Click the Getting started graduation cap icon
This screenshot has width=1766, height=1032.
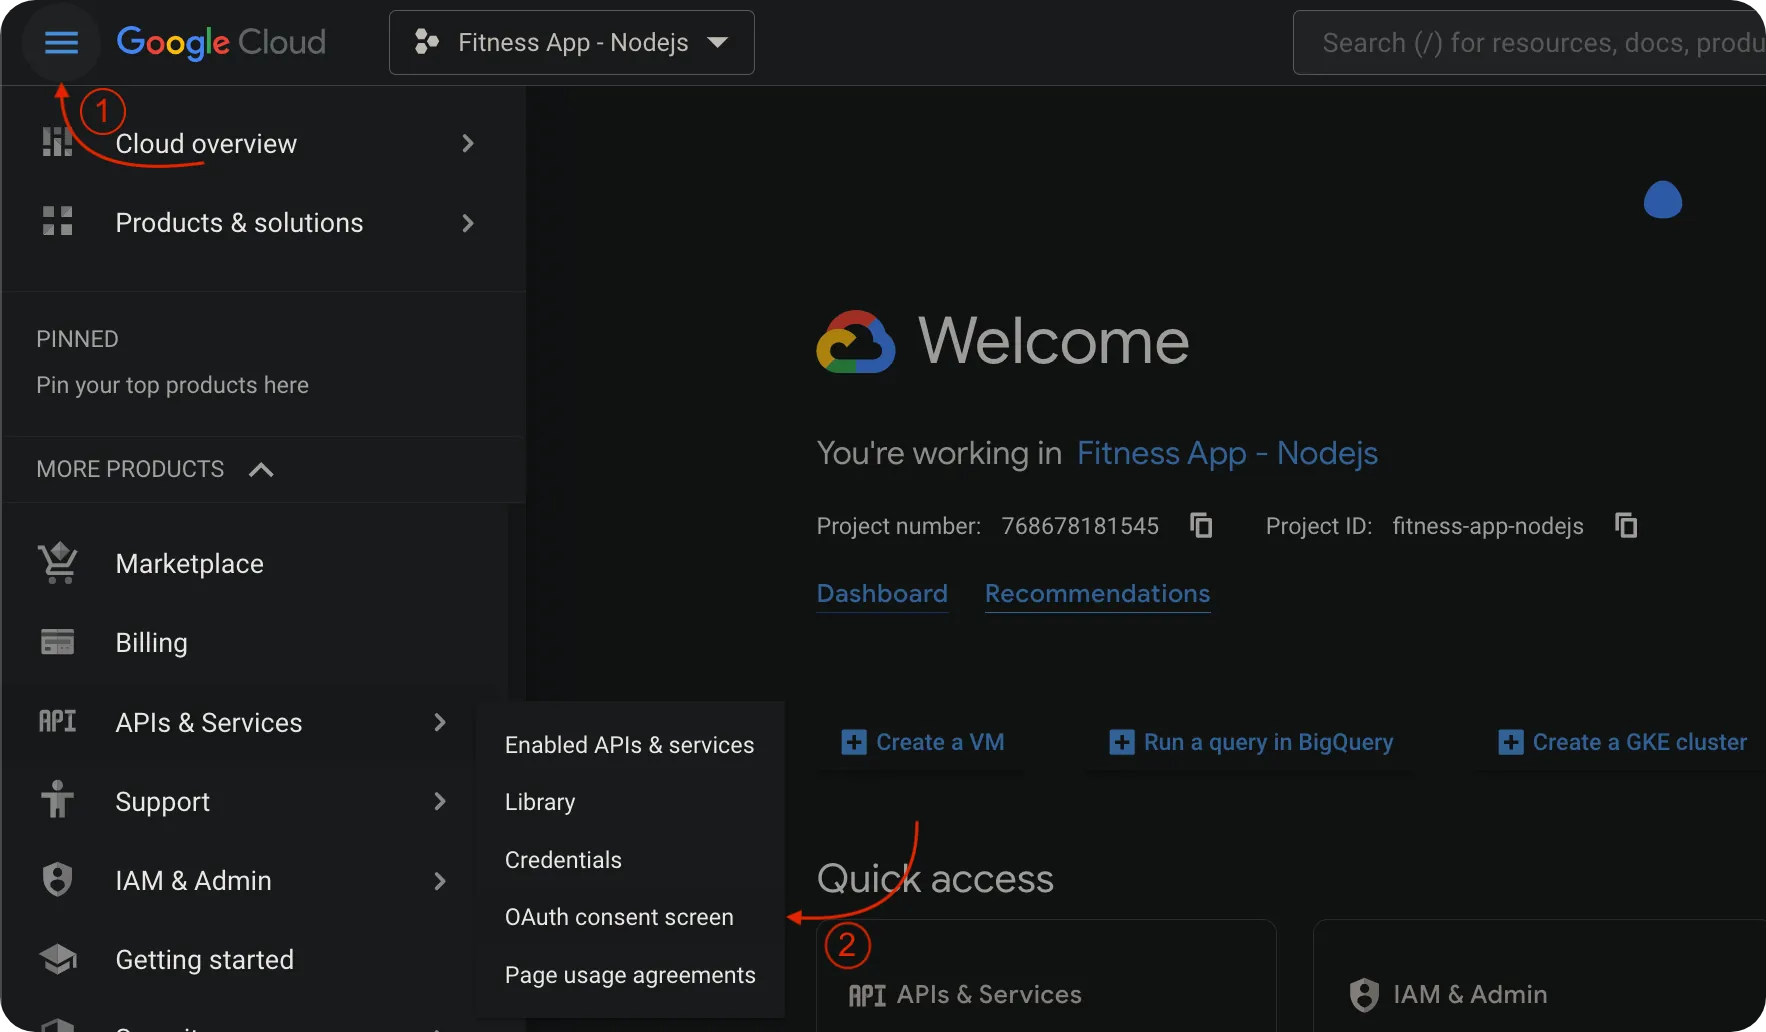point(58,959)
